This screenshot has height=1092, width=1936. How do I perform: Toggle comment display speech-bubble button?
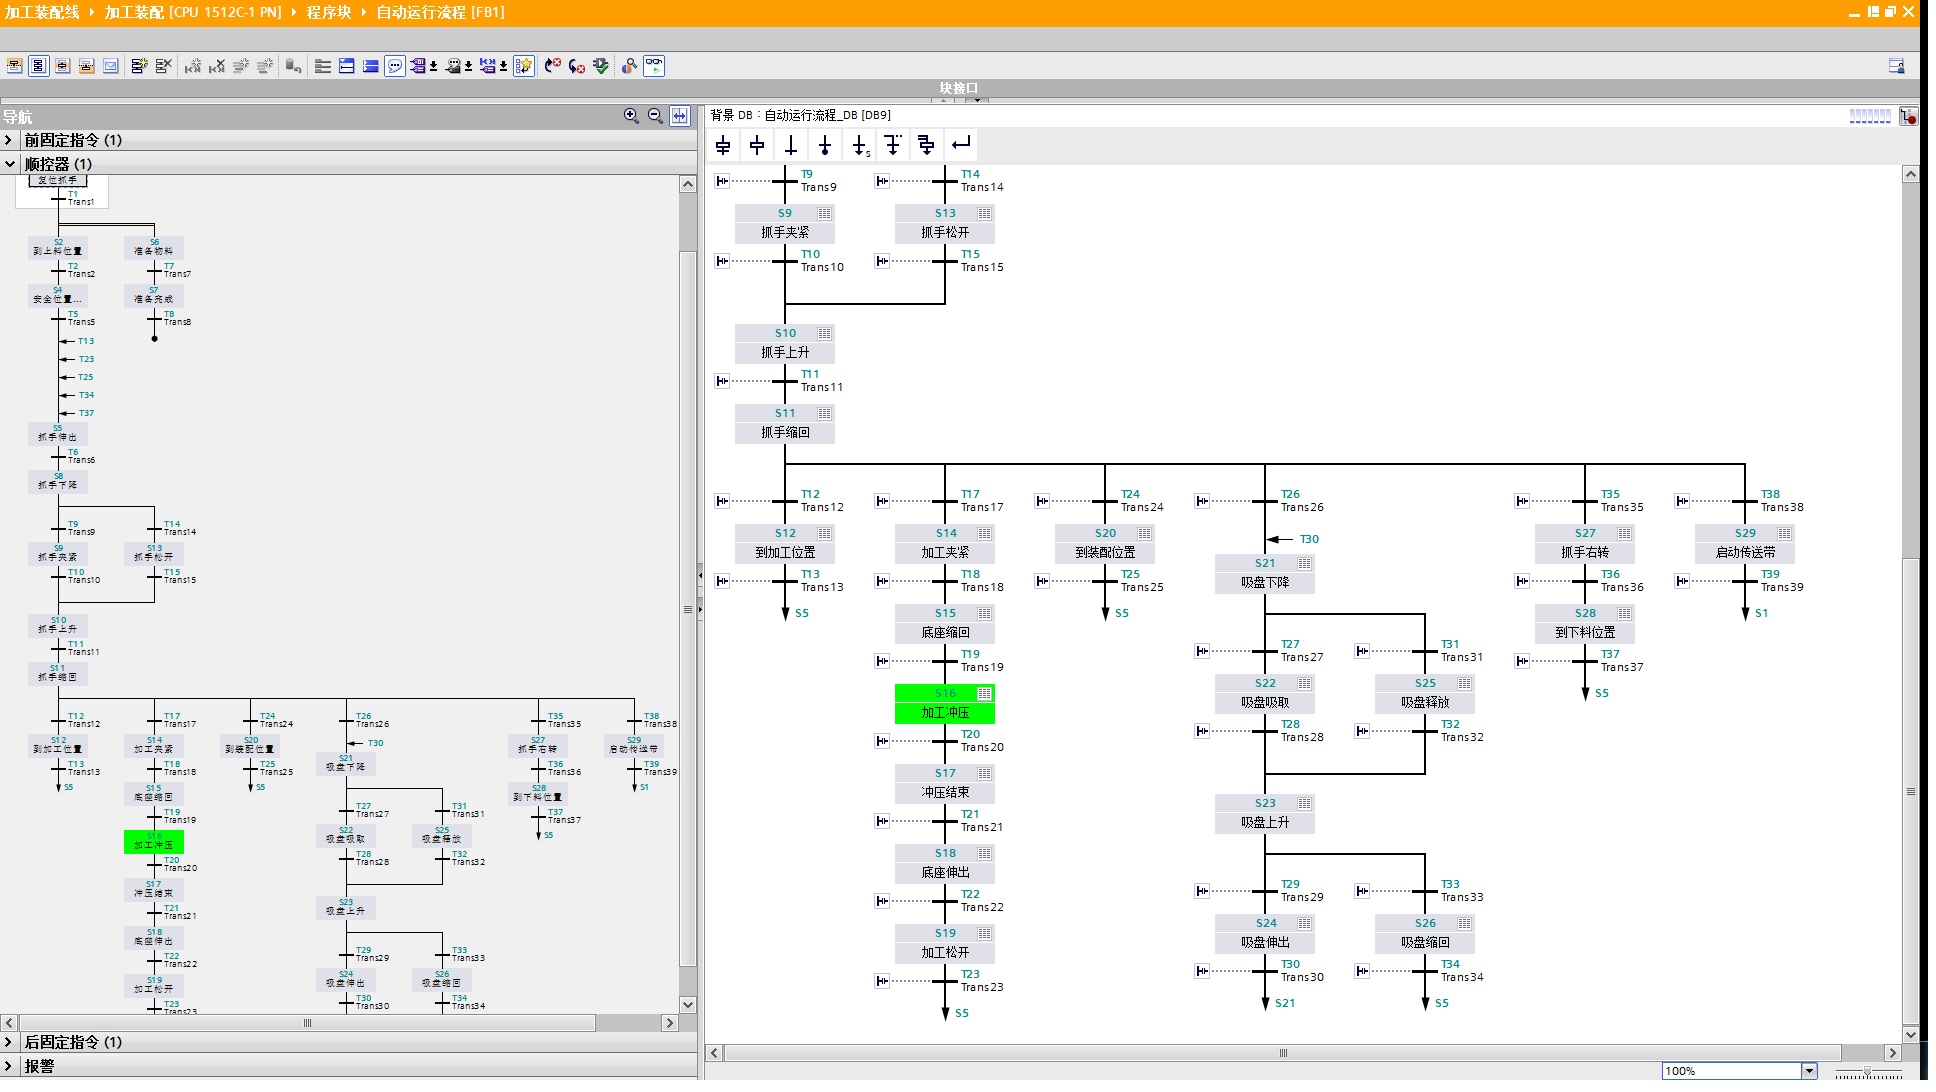coord(395,66)
